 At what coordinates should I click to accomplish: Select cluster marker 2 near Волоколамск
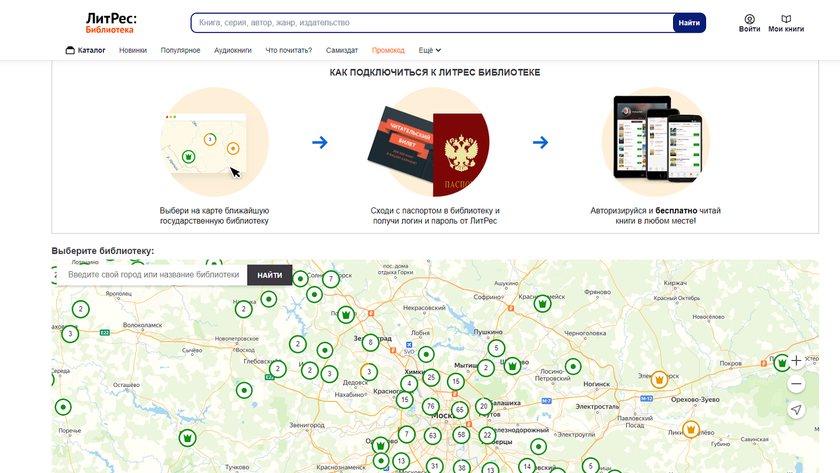[x=80, y=309]
